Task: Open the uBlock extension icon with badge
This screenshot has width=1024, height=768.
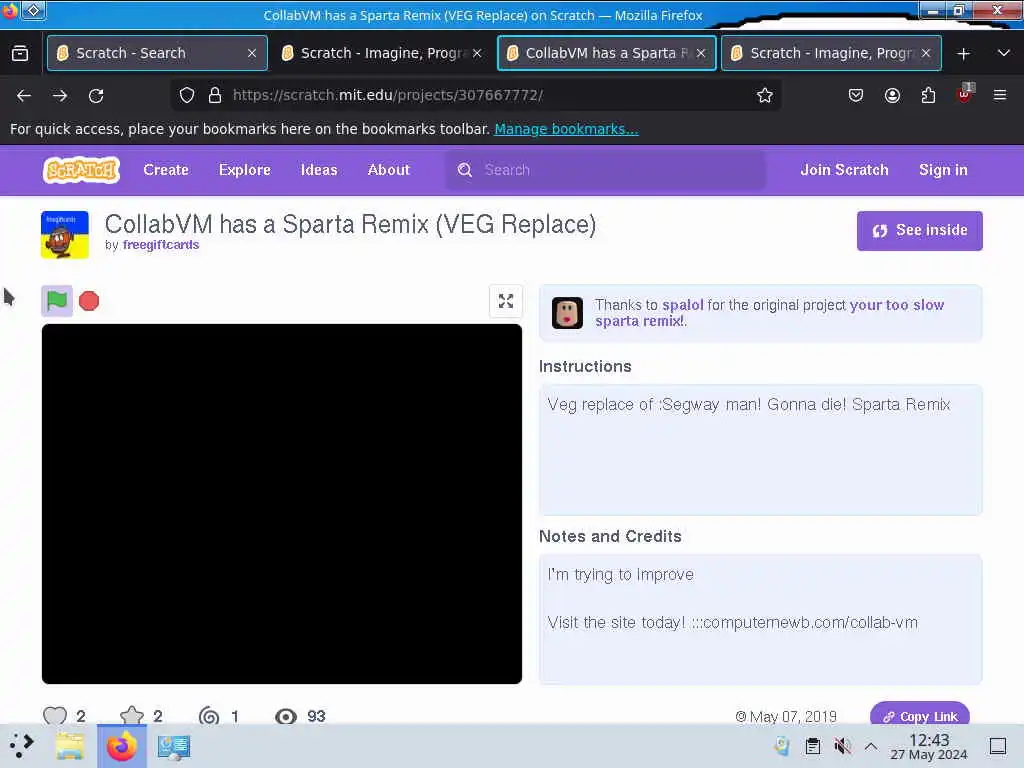Action: coord(965,94)
